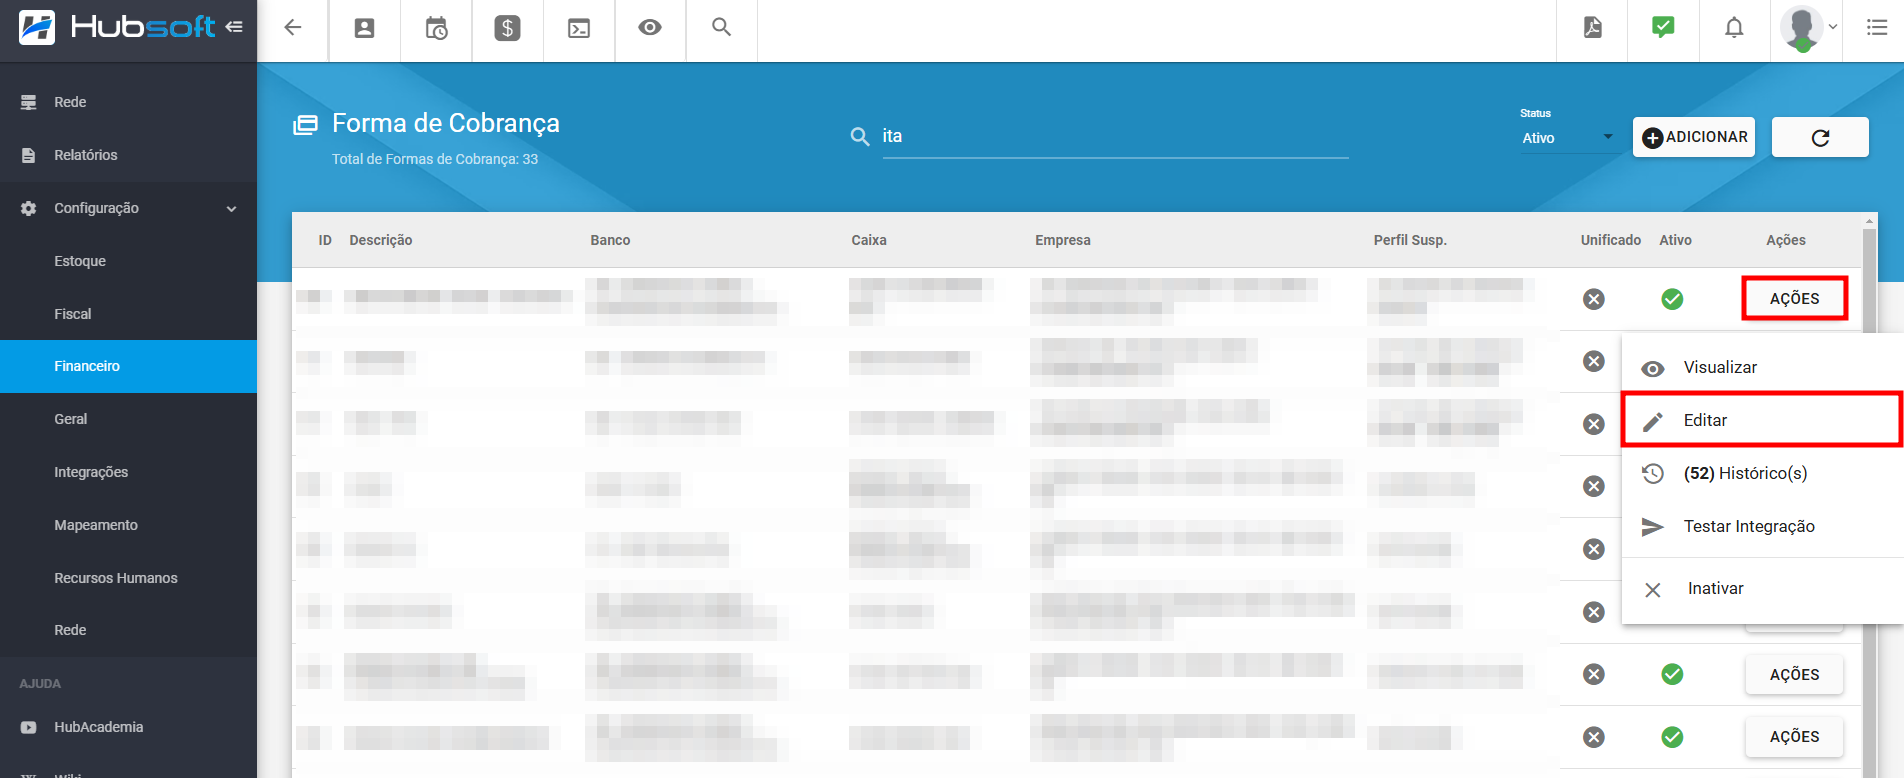Choose Visualizar from actions menu
Image resolution: width=1904 pixels, height=778 pixels.
1762,367
